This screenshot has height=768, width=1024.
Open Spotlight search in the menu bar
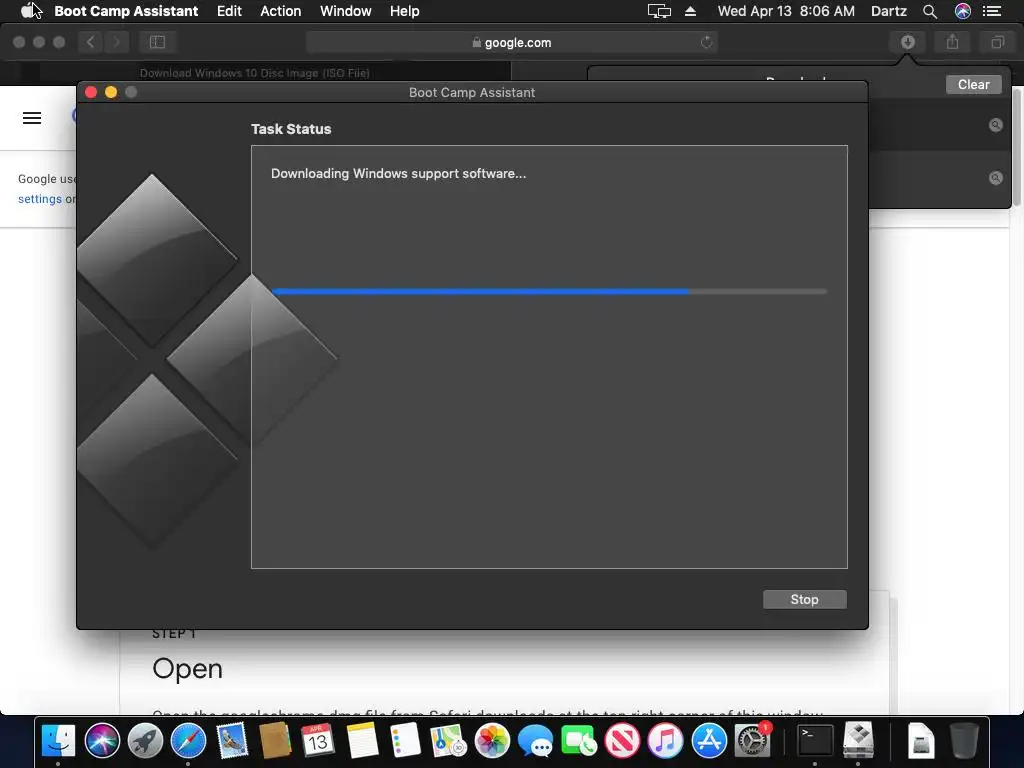click(x=930, y=11)
